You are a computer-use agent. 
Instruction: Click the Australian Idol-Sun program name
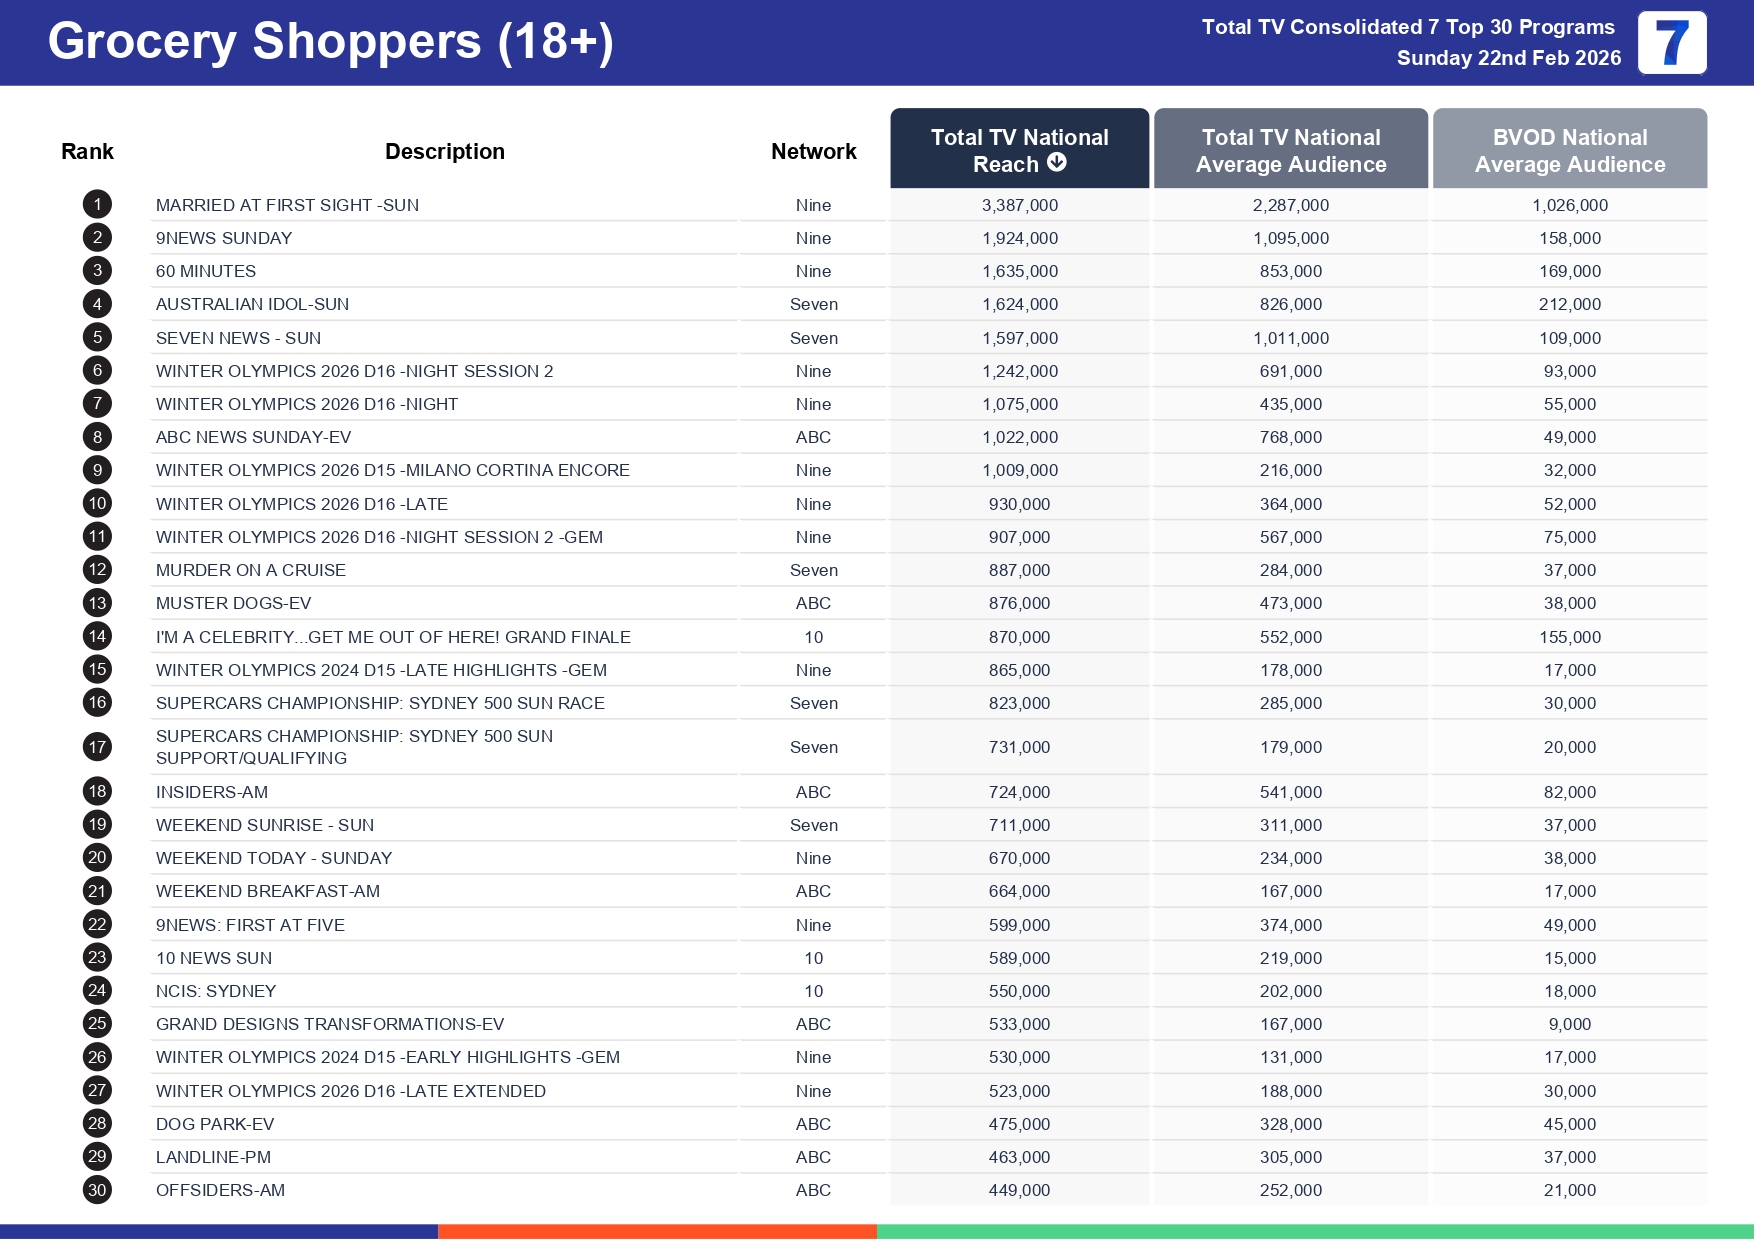(x=252, y=304)
